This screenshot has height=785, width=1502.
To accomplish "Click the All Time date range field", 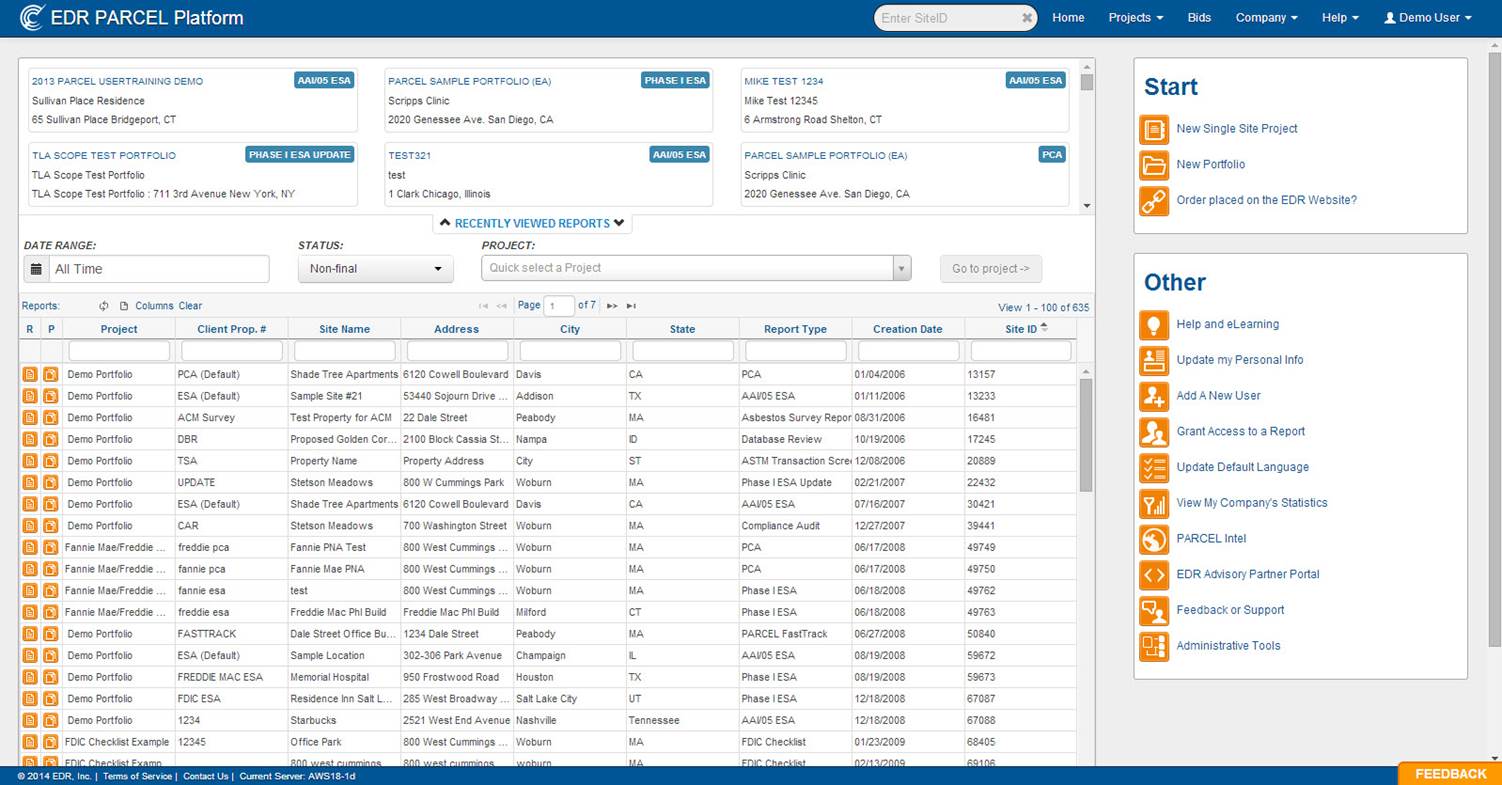I will pos(159,269).
